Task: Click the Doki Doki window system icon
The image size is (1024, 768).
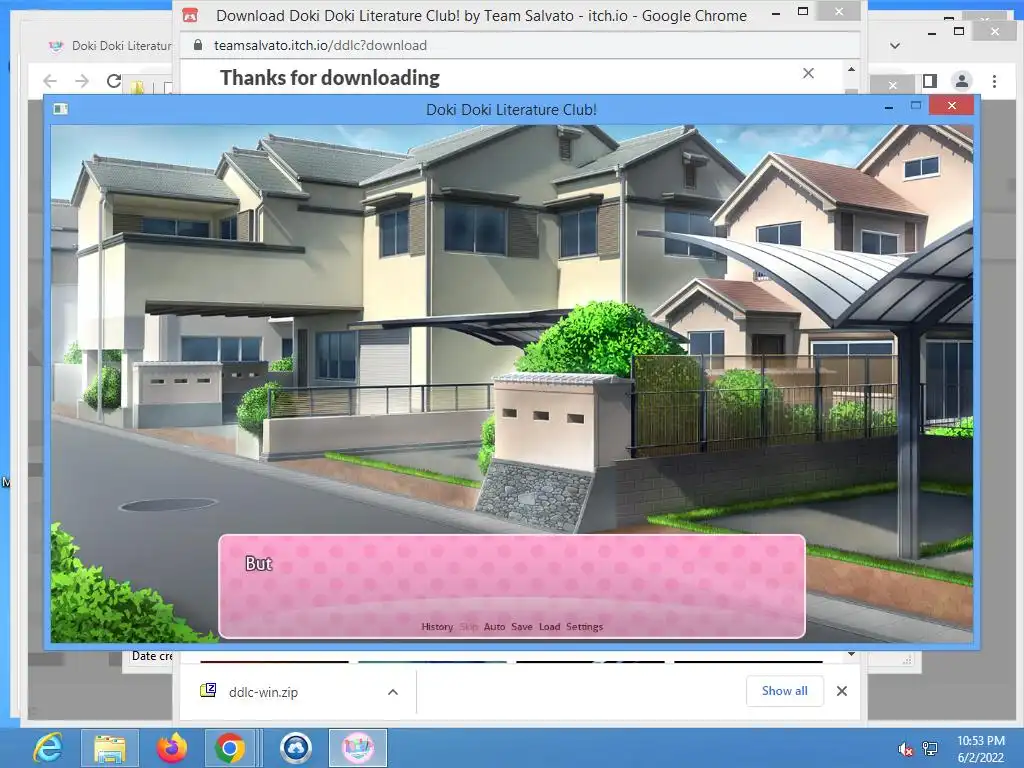Action: pos(61,109)
